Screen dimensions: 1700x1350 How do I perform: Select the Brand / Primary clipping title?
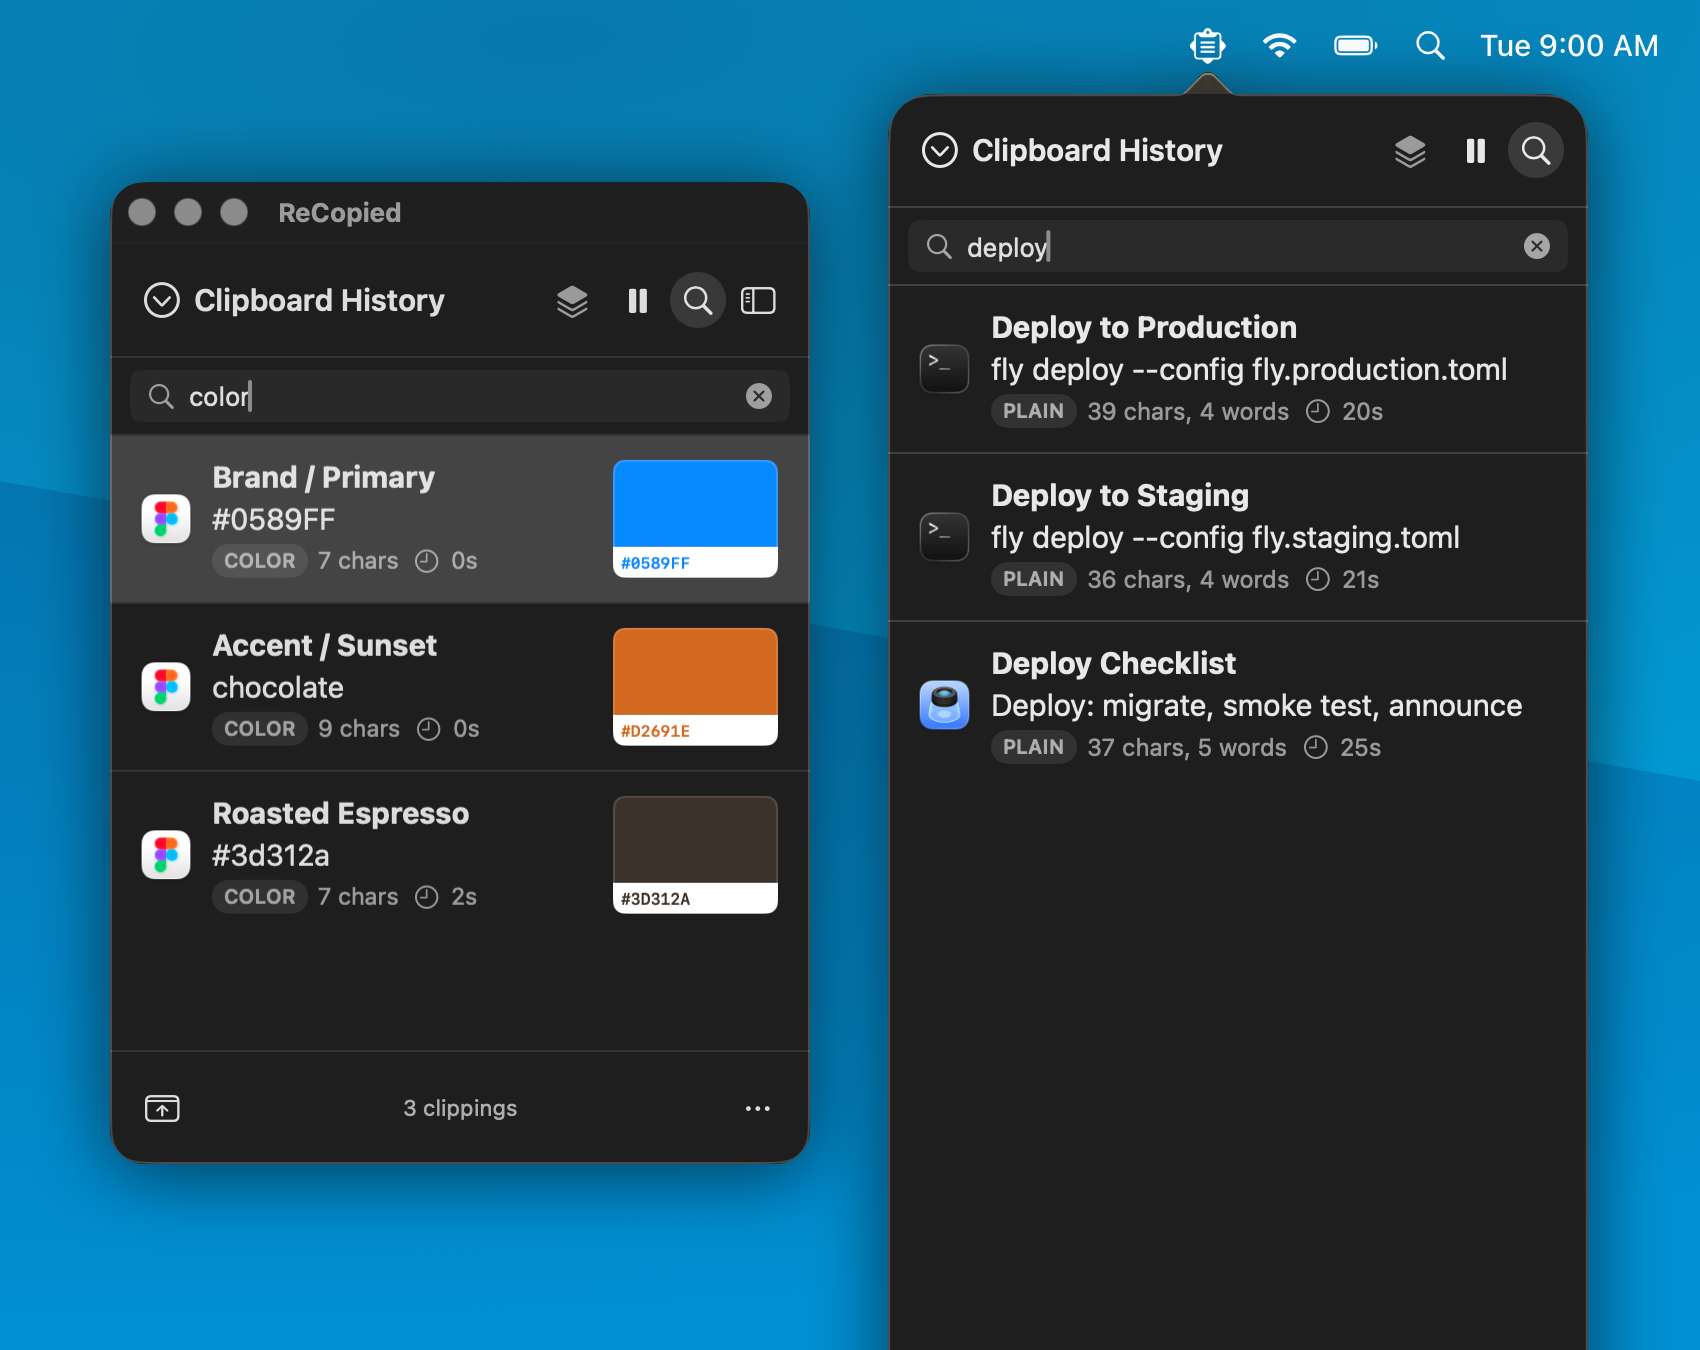coord(324,477)
